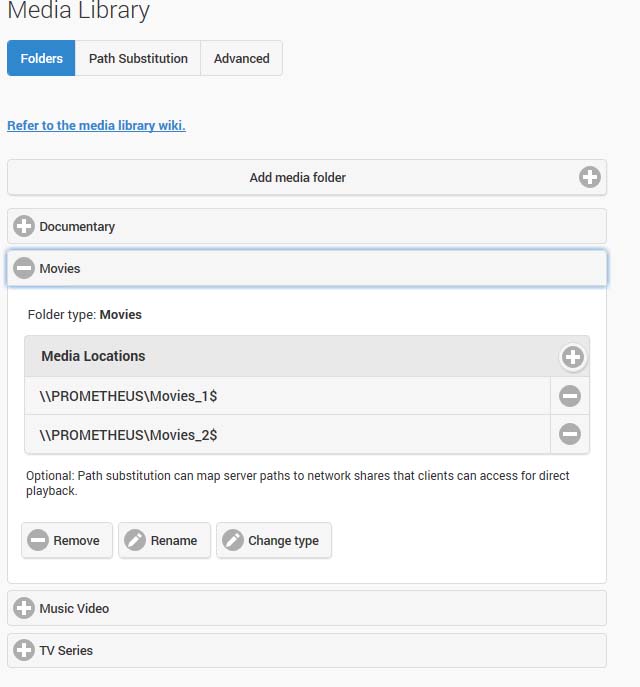Add a new media location with plus icon
Viewport: 640px width, 687px height.
(572, 357)
